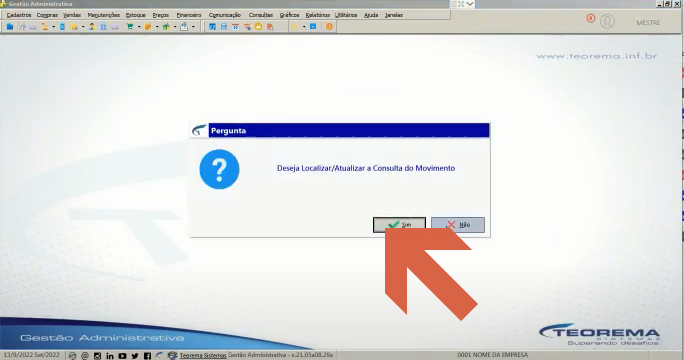Open the Estoque menu
This screenshot has width=684, height=360.
click(x=136, y=15)
